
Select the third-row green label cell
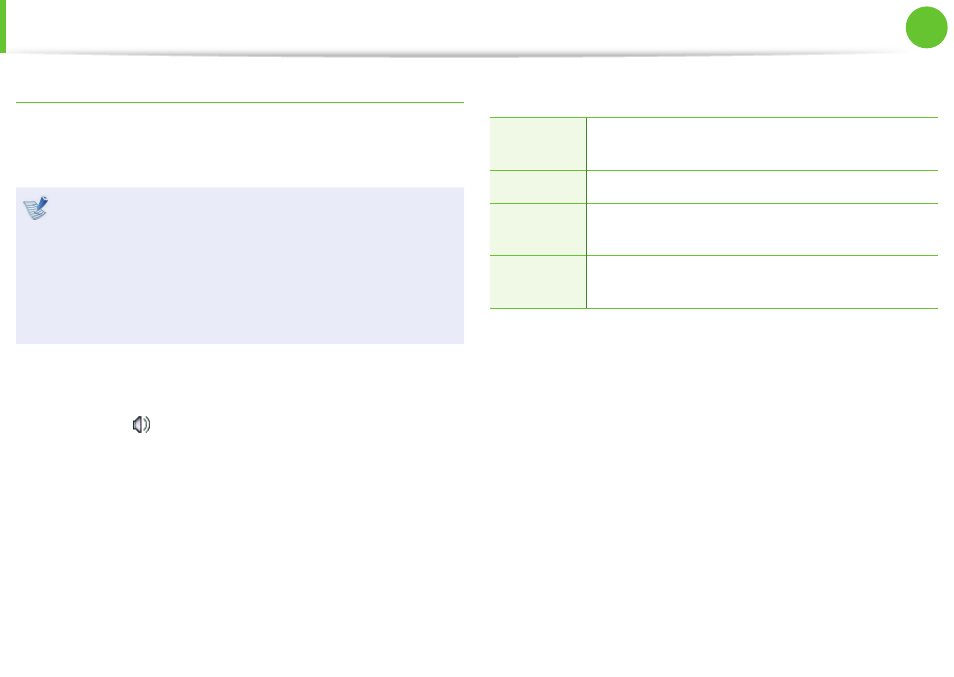pyautogui.click(x=538, y=229)
